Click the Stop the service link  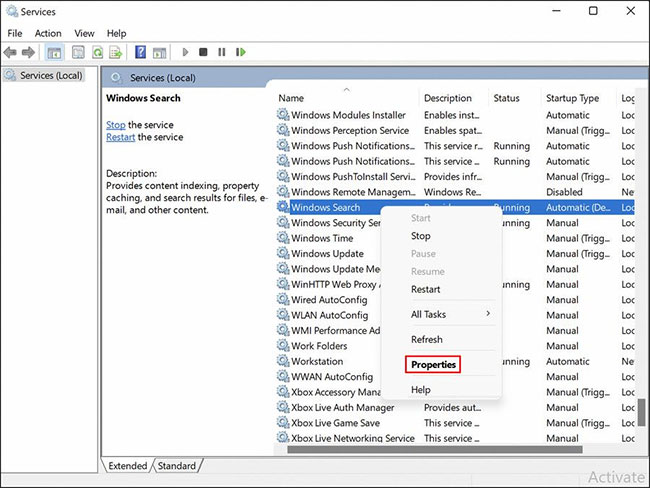(116, 124)
